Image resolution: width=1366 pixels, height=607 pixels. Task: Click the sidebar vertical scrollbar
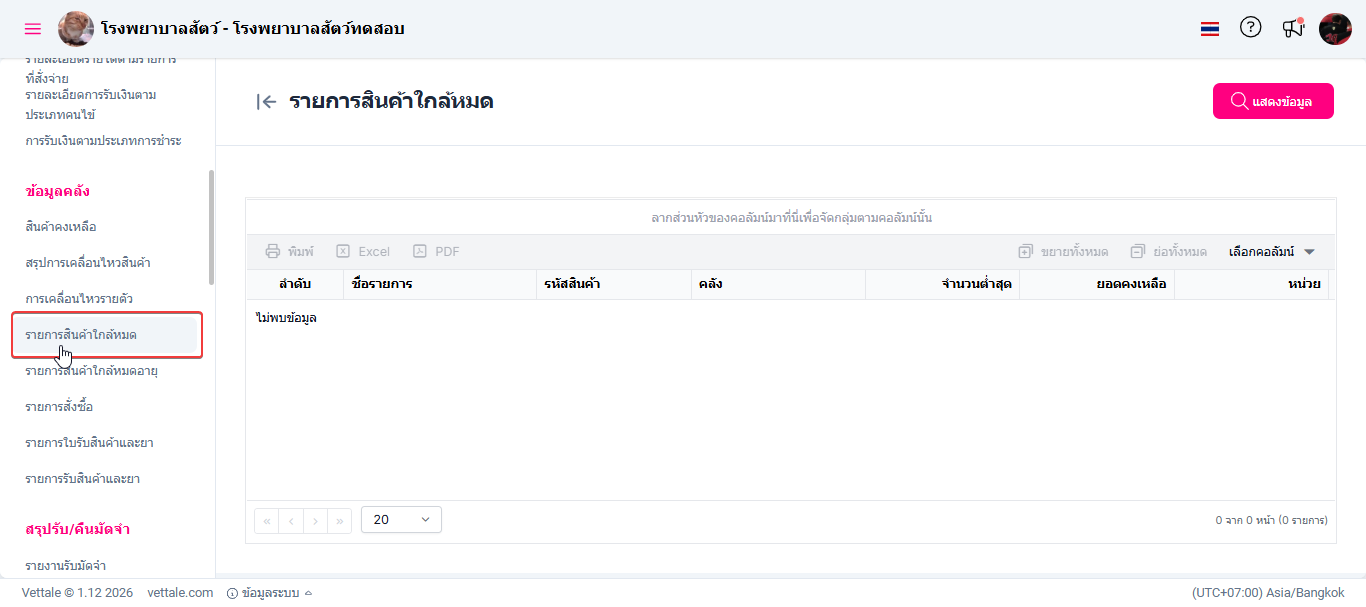point(211,227)
